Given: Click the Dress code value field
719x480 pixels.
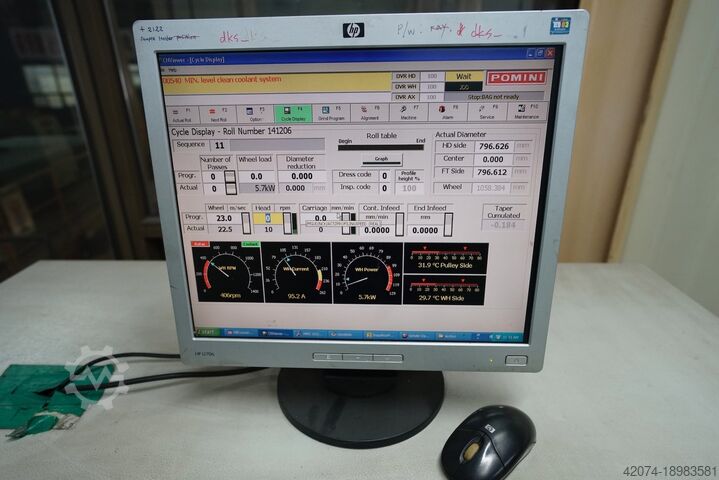Looking at the screenshot, I should (383, 175).
